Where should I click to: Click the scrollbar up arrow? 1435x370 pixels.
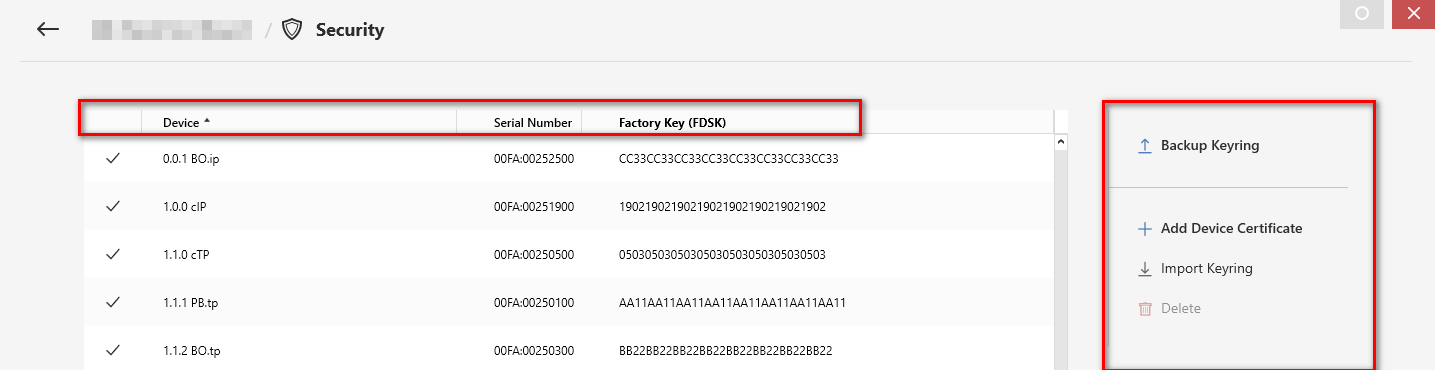point(1061,142)
